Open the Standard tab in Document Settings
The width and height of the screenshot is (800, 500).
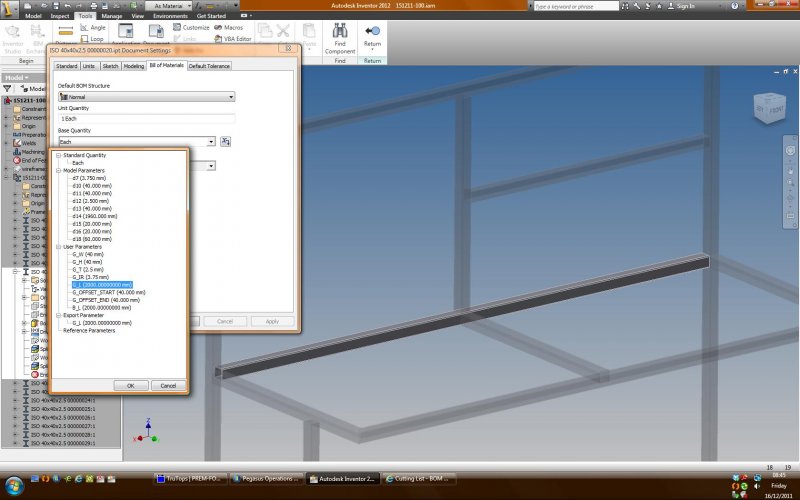[67, 66]
